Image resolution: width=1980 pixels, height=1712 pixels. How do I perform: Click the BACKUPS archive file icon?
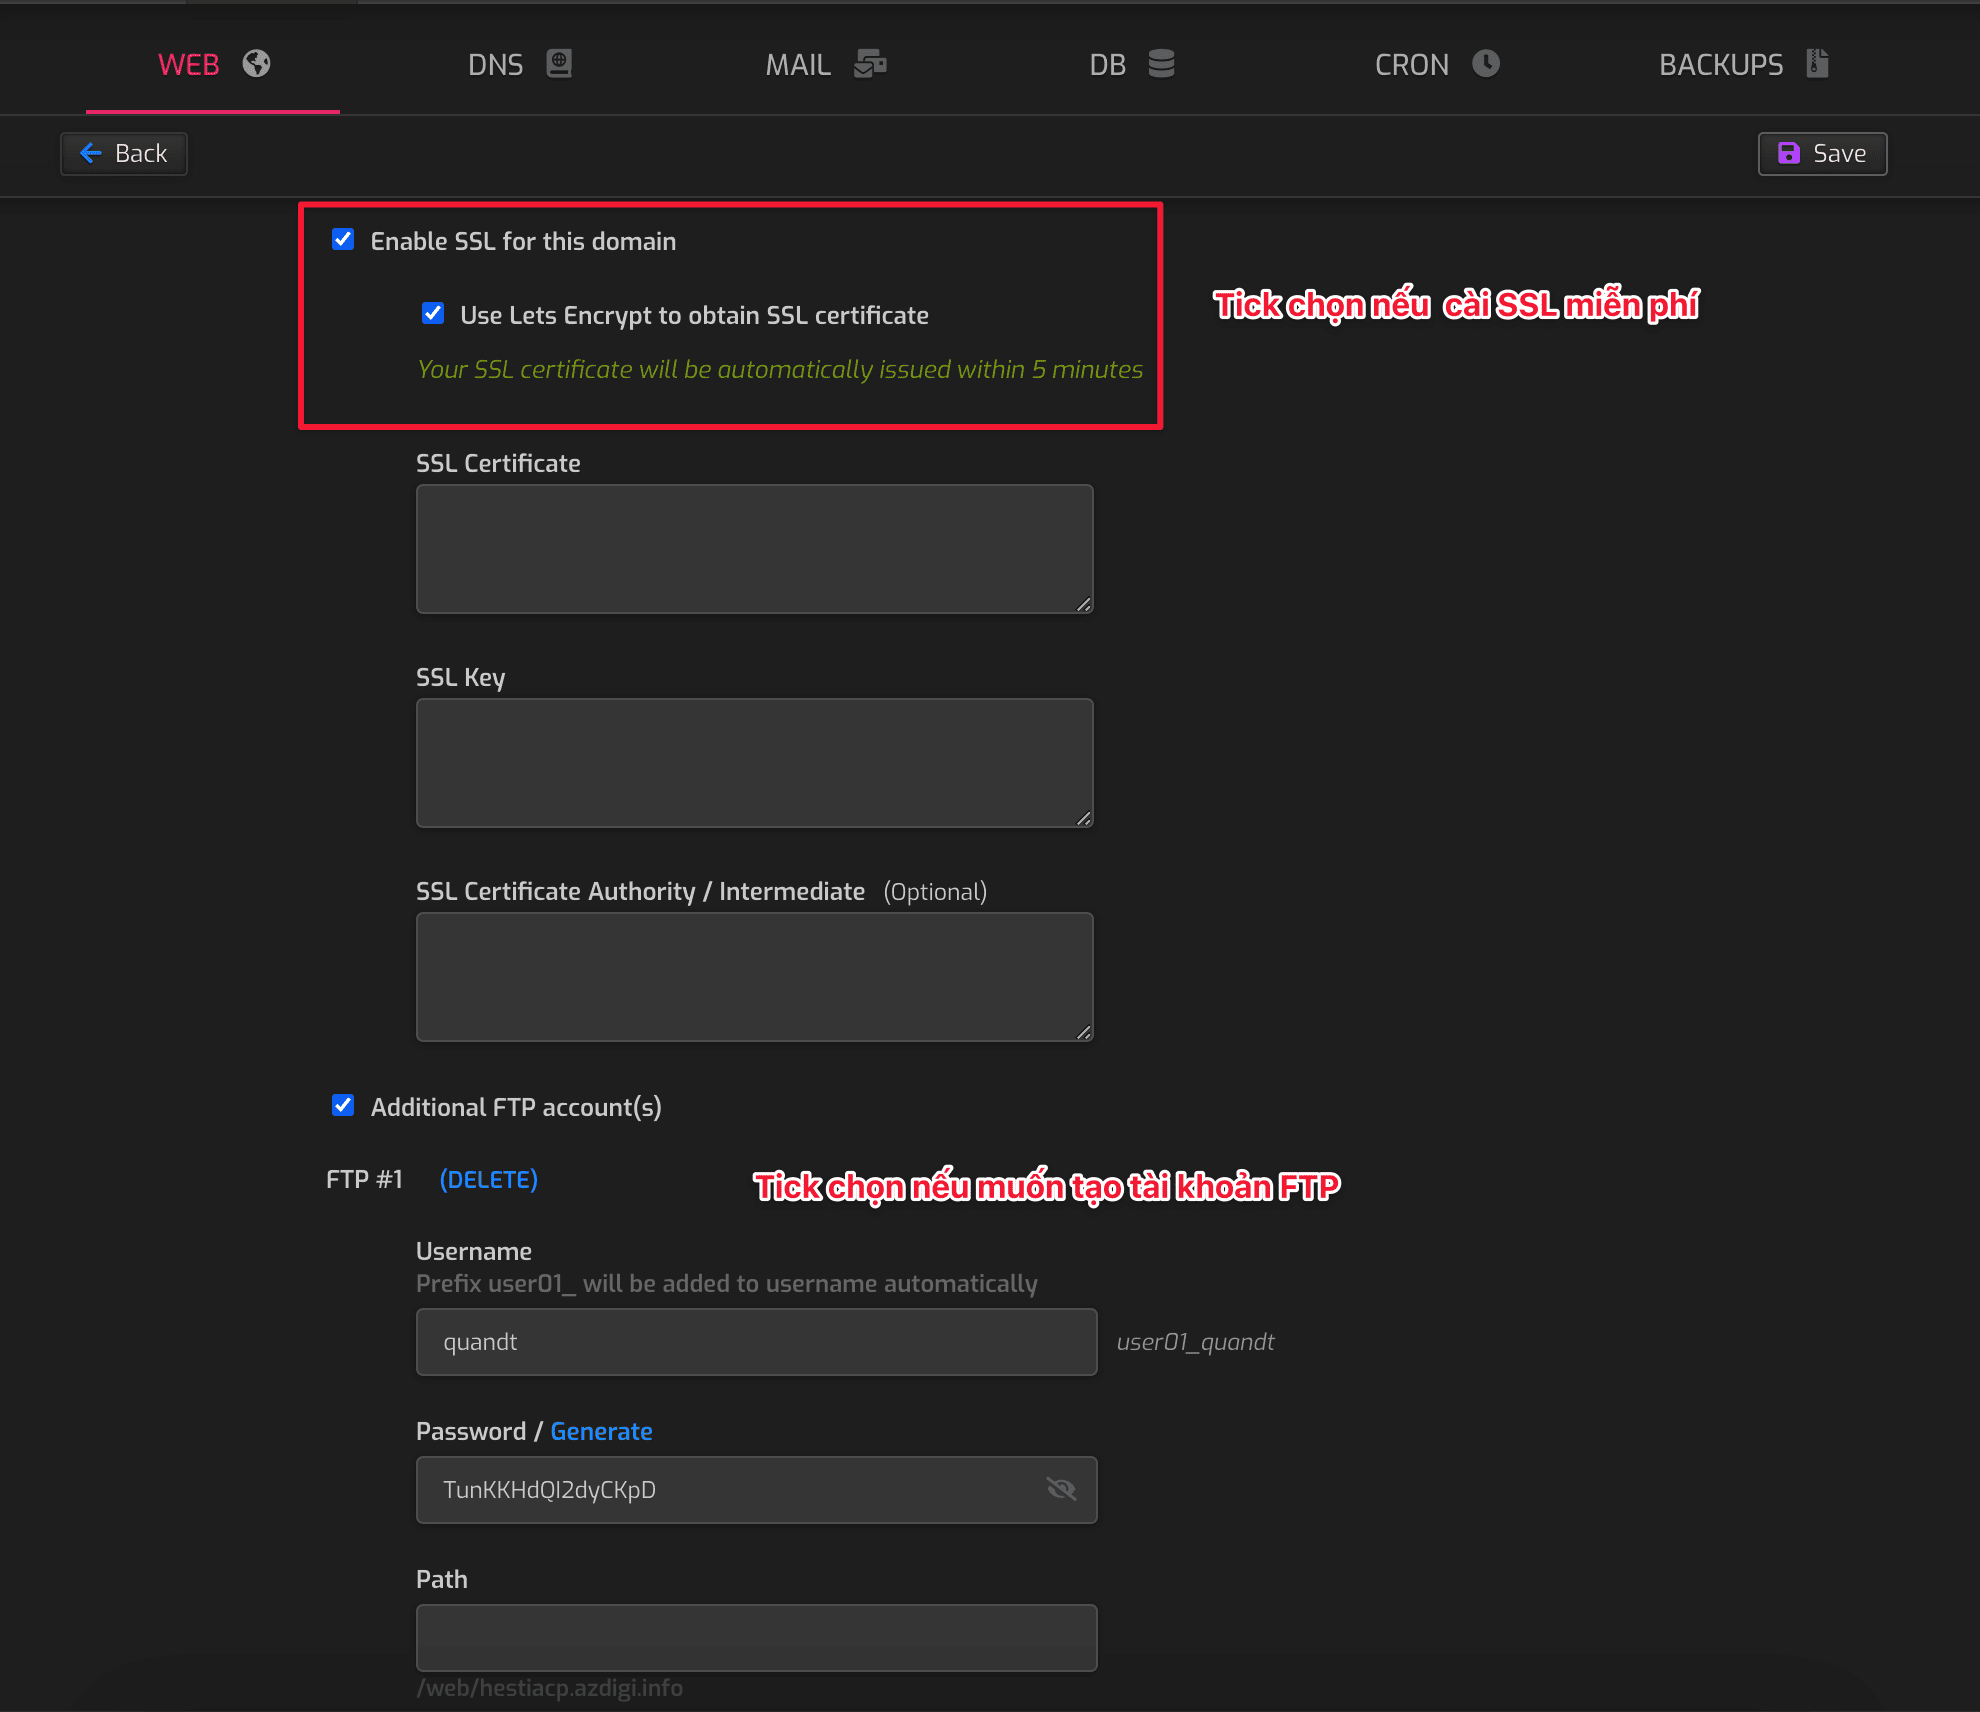tap(1817, 64)
